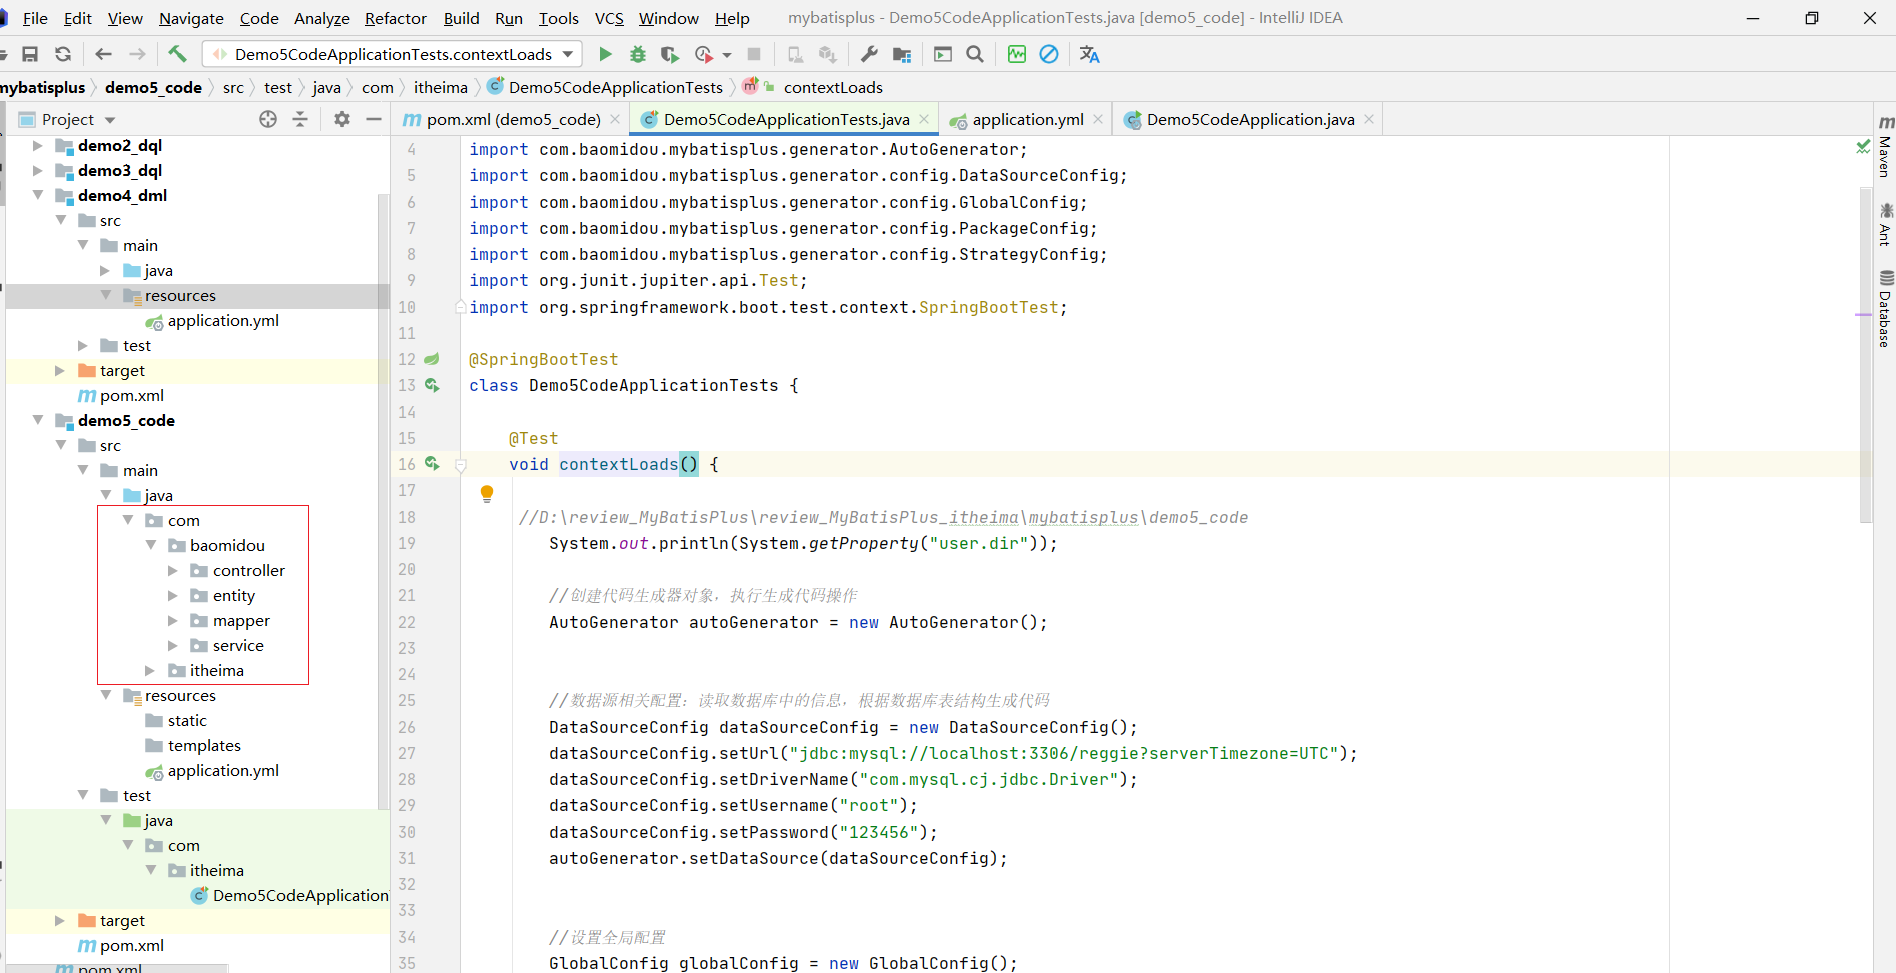Image resolution: width=1896 pixels, height=973 pixels.
Task: Click the blue circle-slash toolbar icon
Action: pos(1049,54)
